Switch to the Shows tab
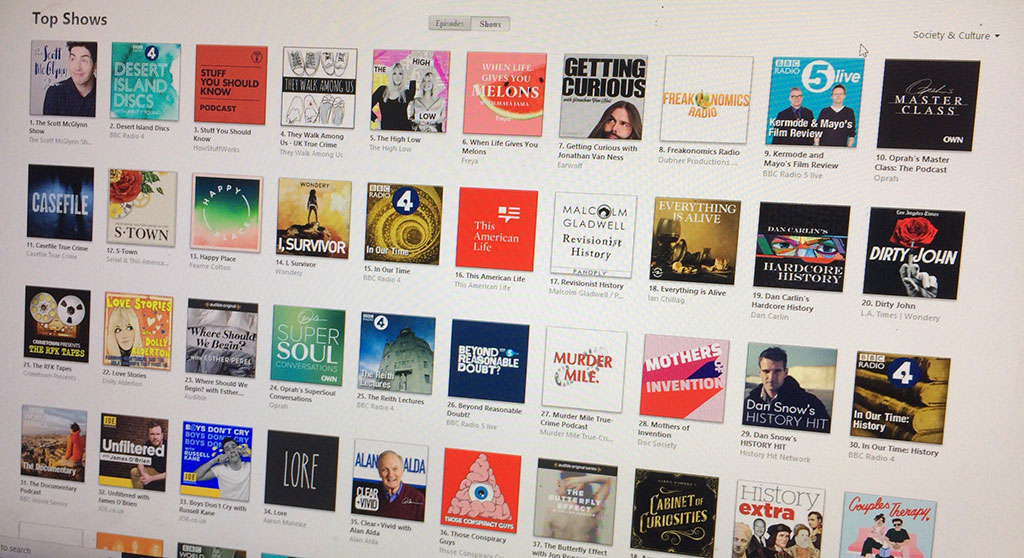The height and width of the screenshot is (558, 1024). pyautogui.click(x=490, y=24)
